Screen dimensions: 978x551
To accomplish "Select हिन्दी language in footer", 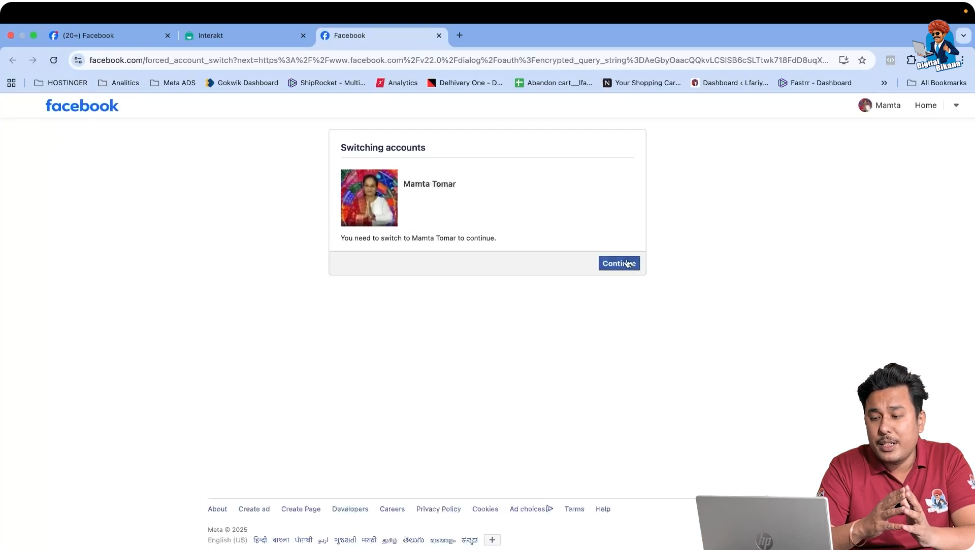I will (260, 540).
